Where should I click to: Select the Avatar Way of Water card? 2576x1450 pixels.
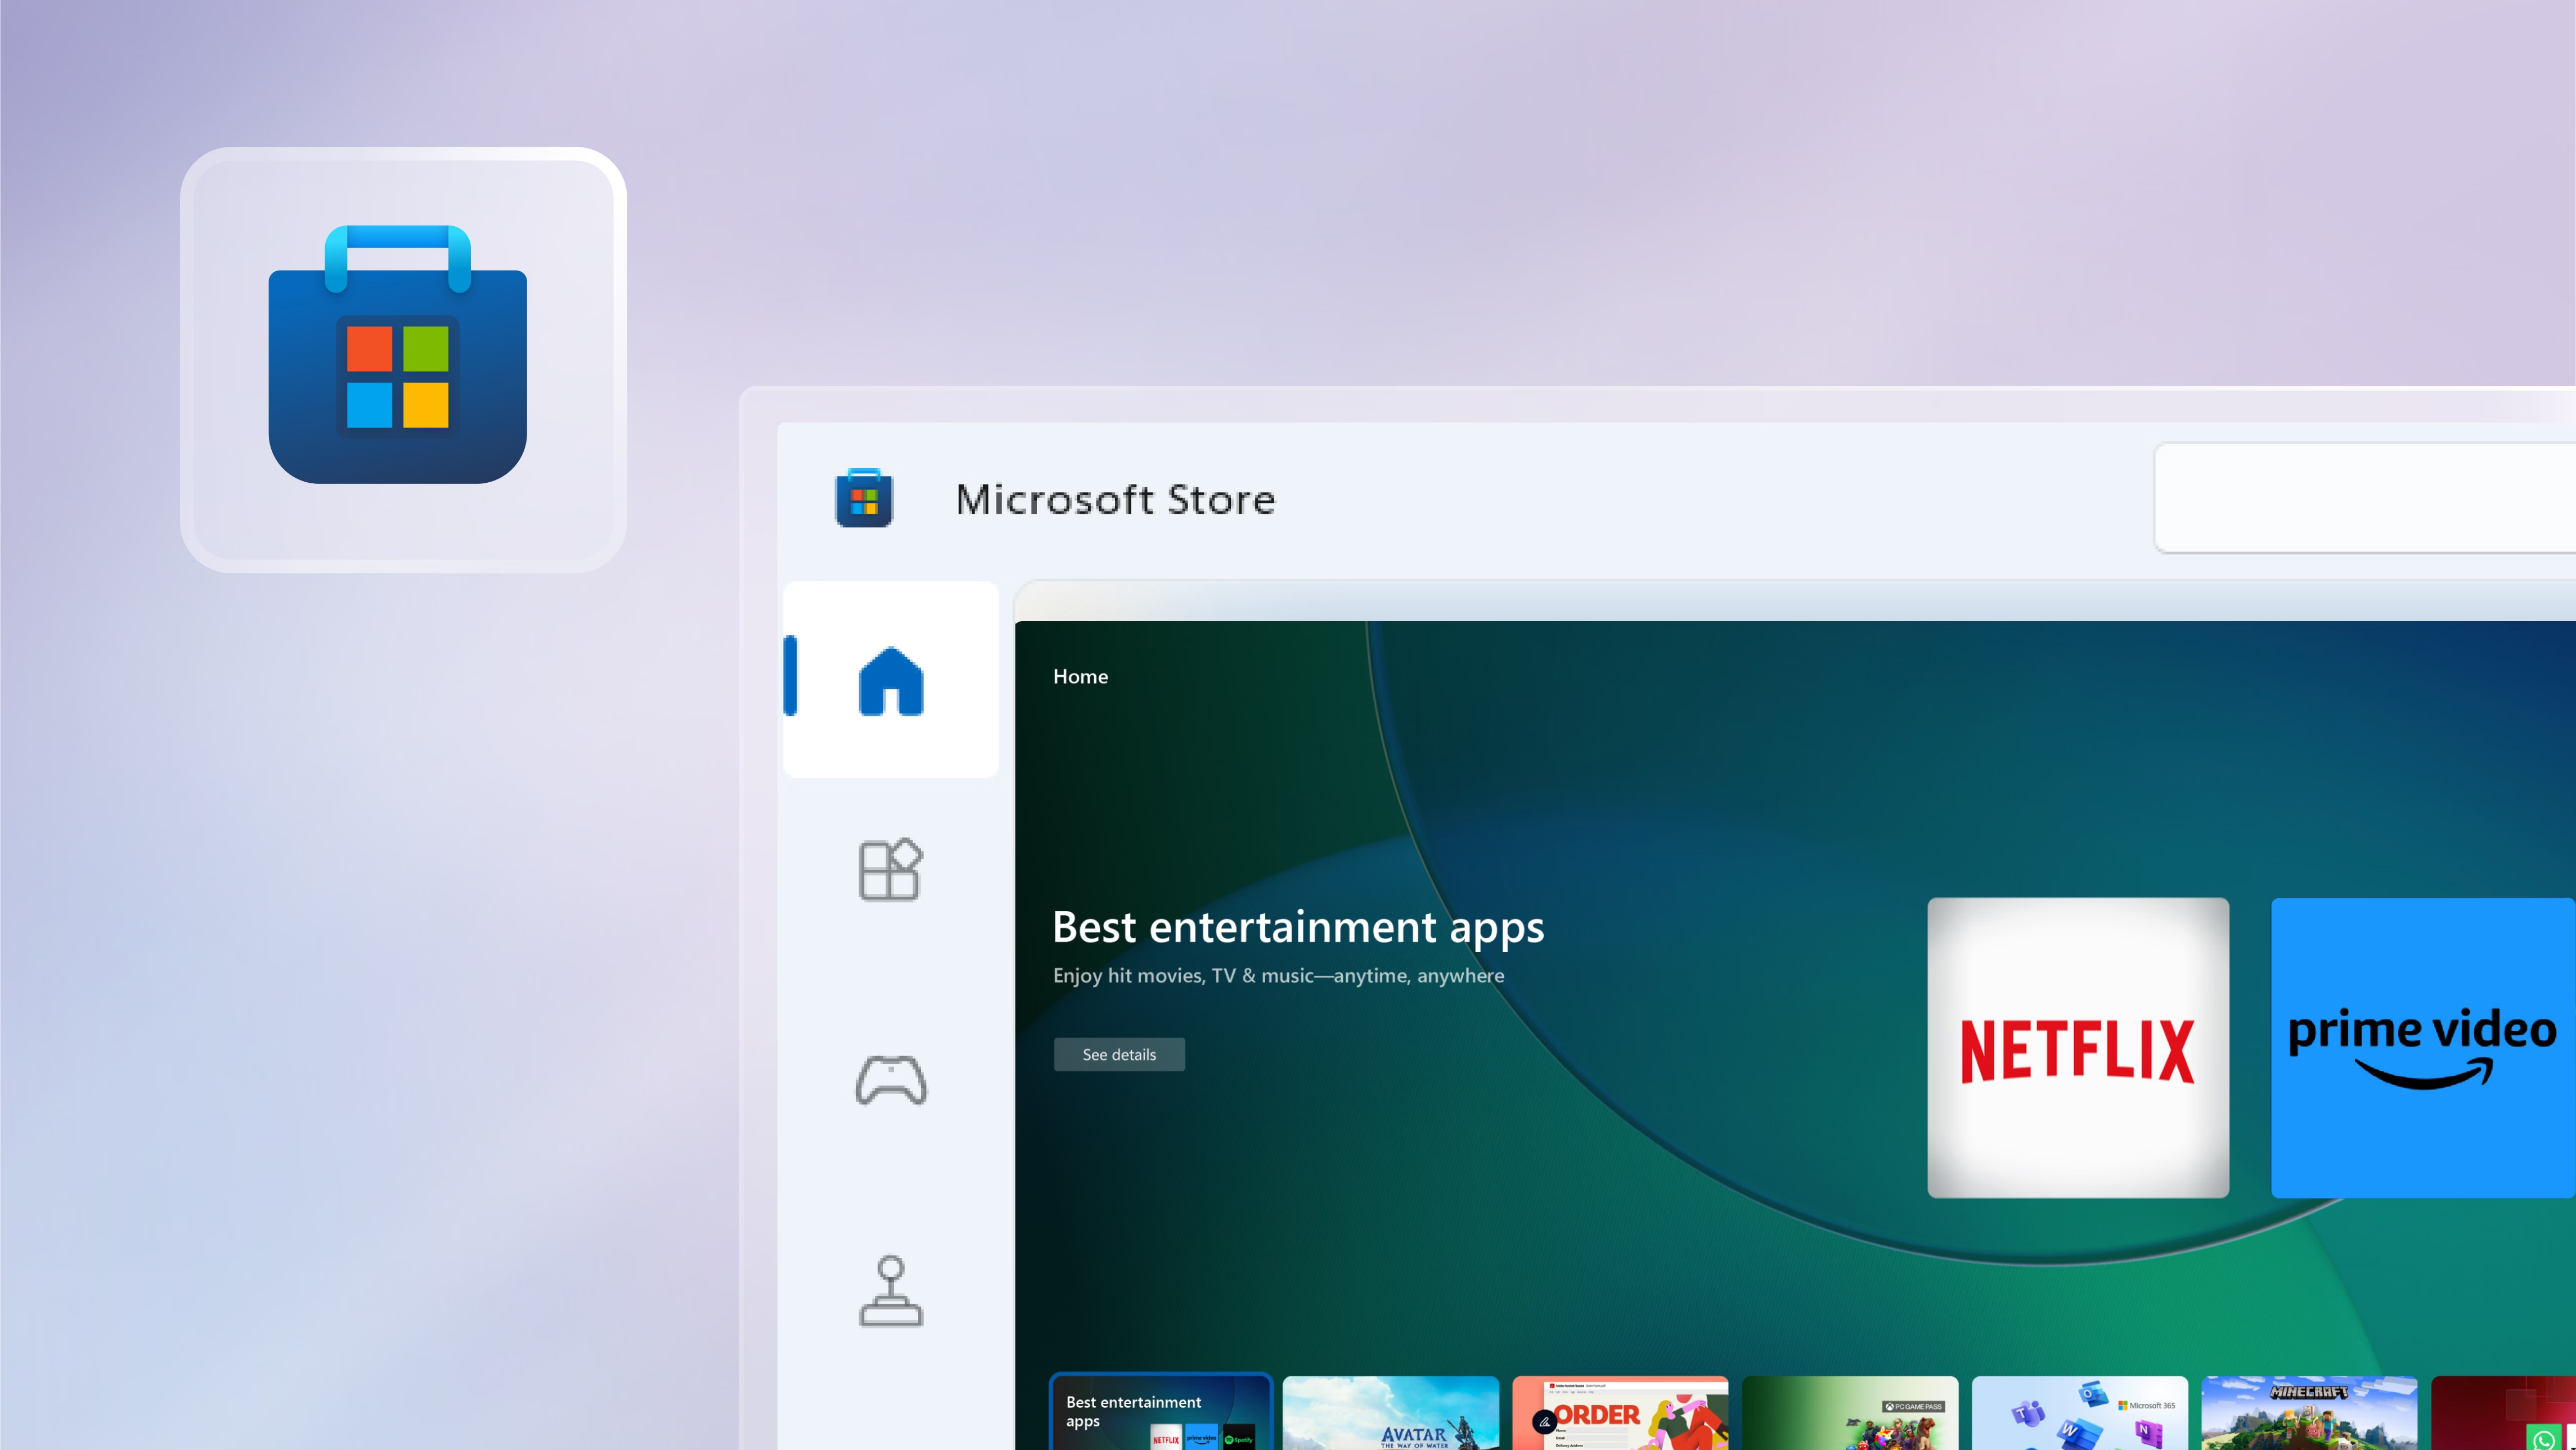click(x=1390, y=1412)
